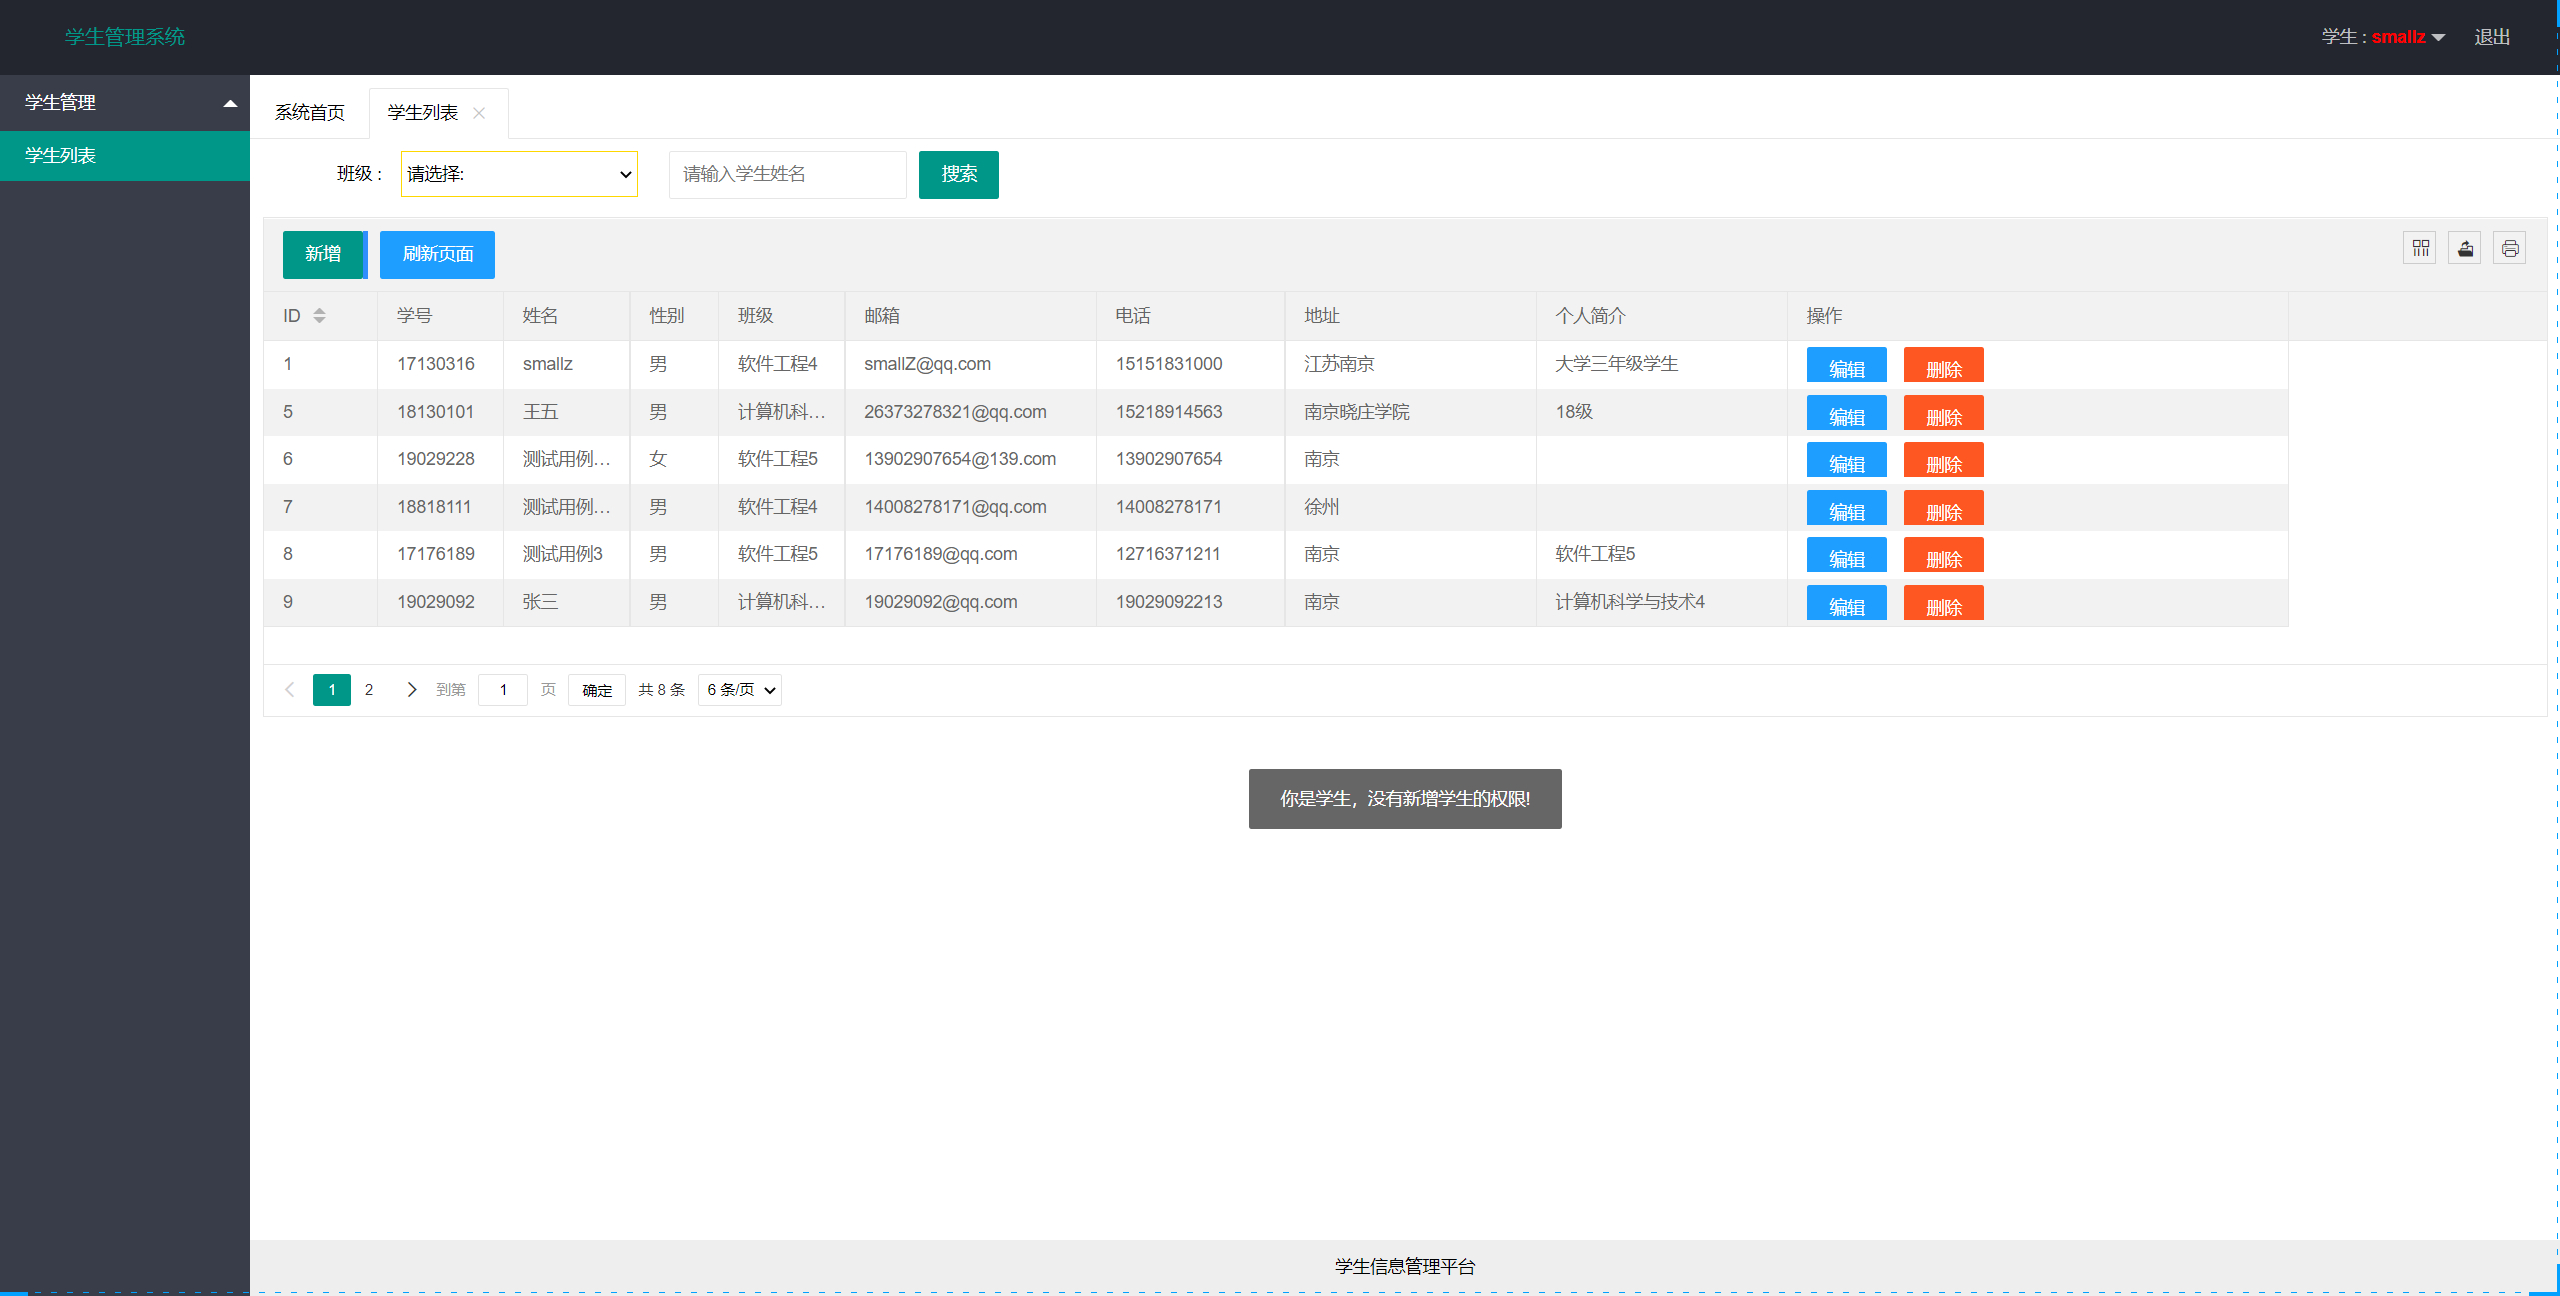Image resolution: width=2560 pixels, height=1296 pixels.
Task: Collapse the 学生管理 sidebar section
Action: pos(124,101)
